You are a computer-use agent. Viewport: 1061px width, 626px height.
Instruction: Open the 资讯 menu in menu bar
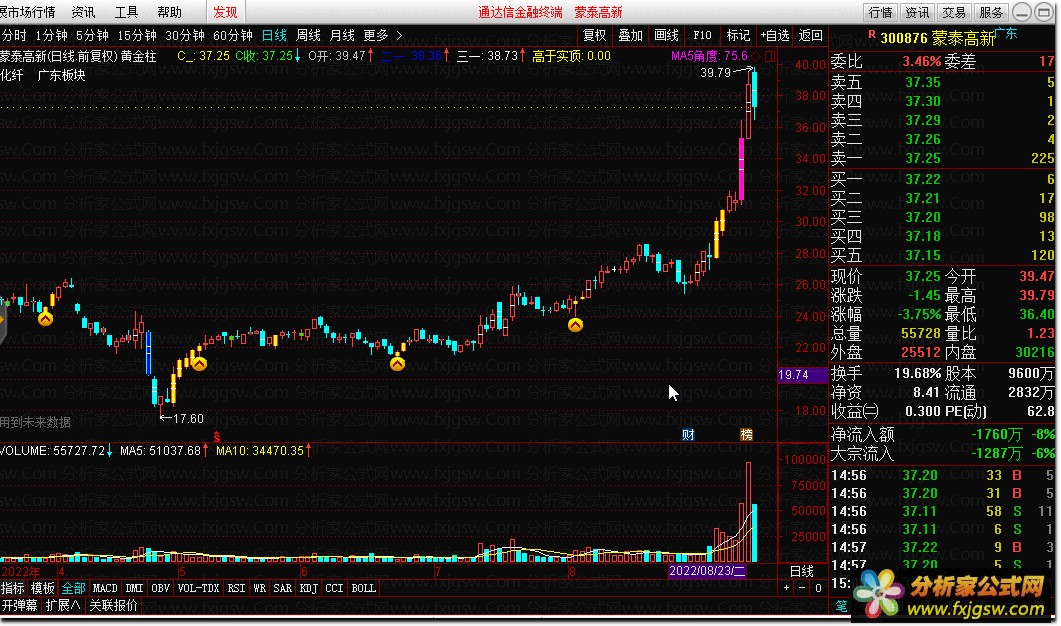[x=83, y=12]
